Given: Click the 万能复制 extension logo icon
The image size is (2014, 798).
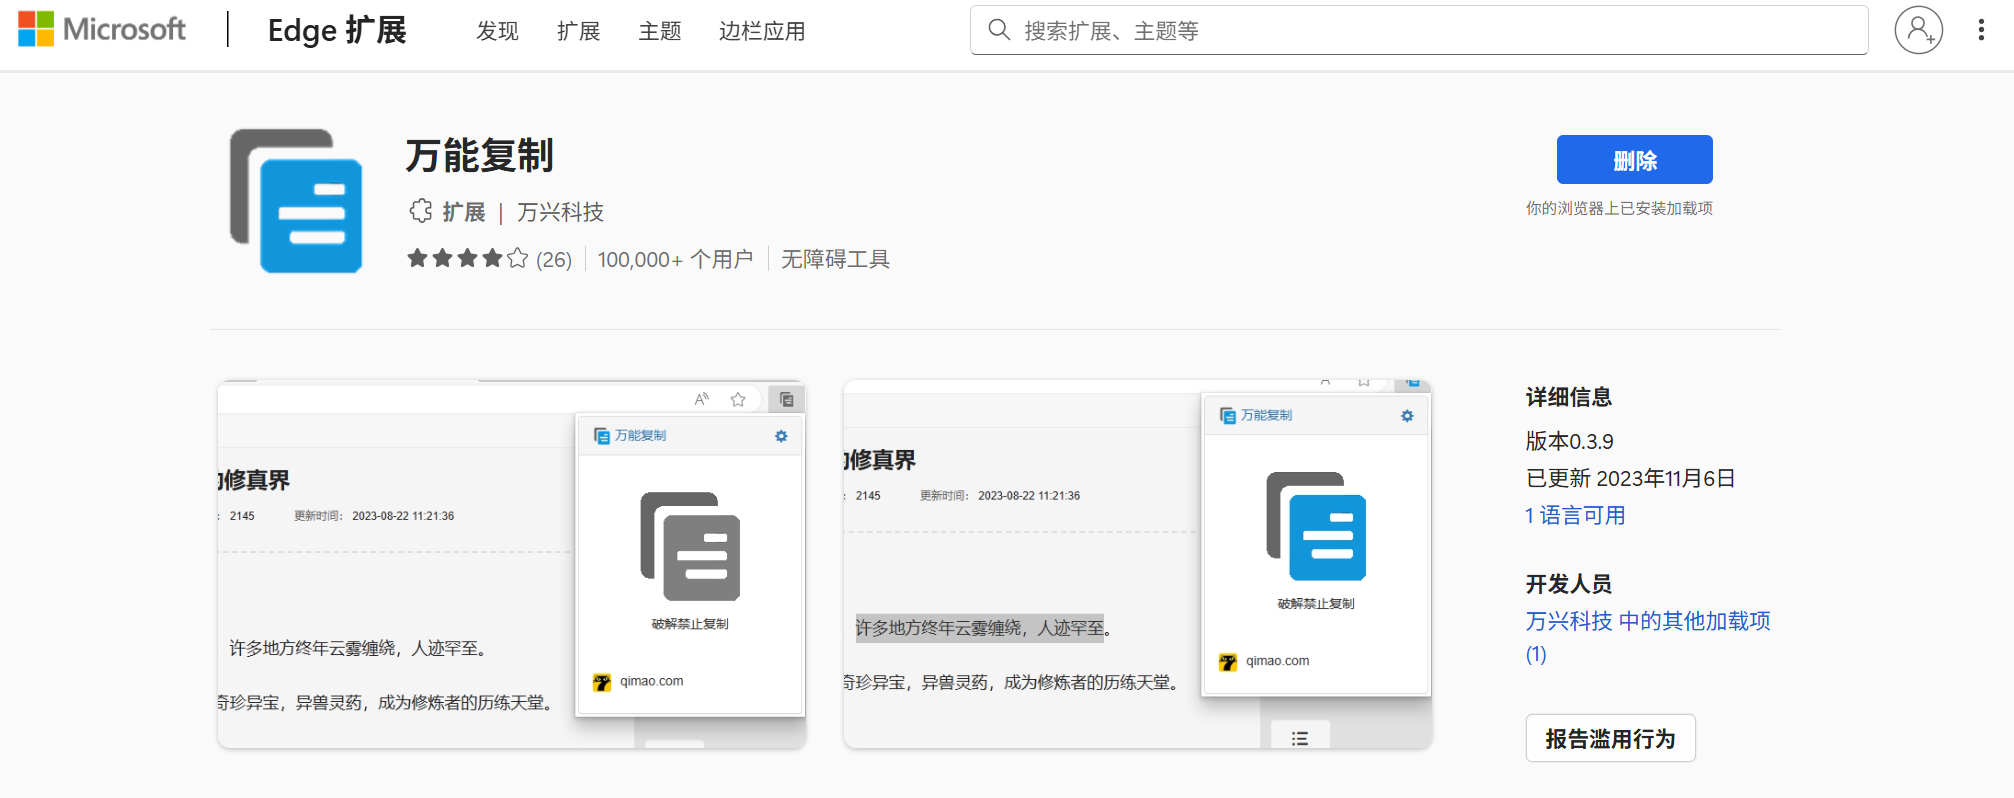Looking at the screenshot, I should pos(296,201).
